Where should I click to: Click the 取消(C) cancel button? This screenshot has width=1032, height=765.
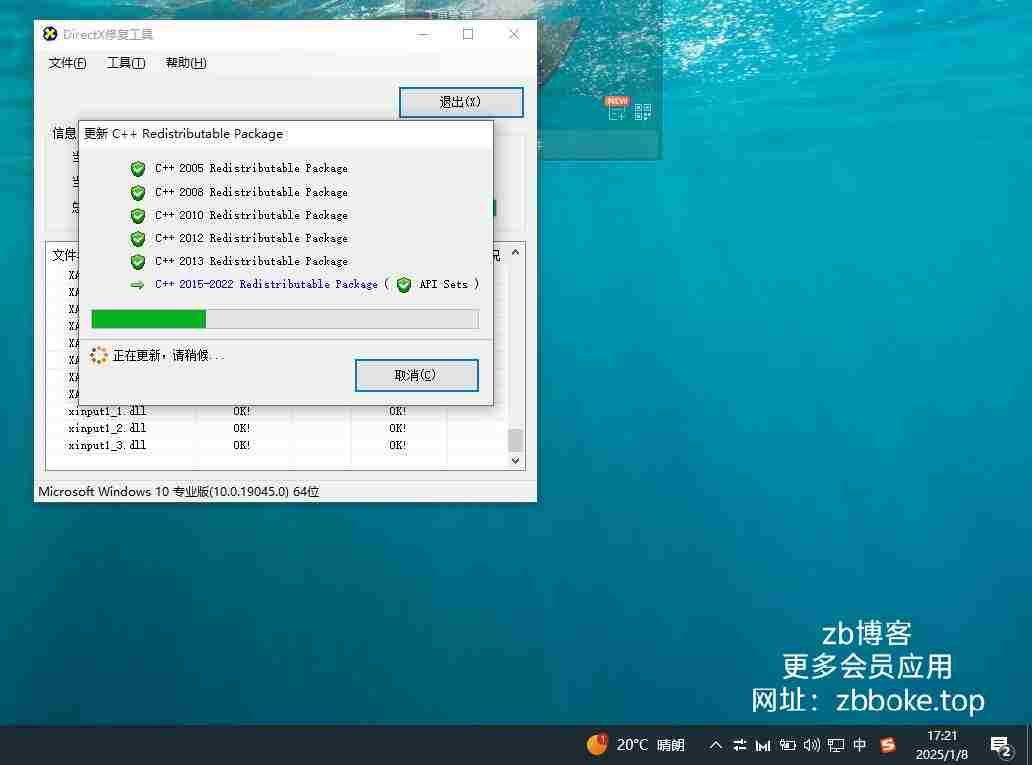[x=417, y=375]
